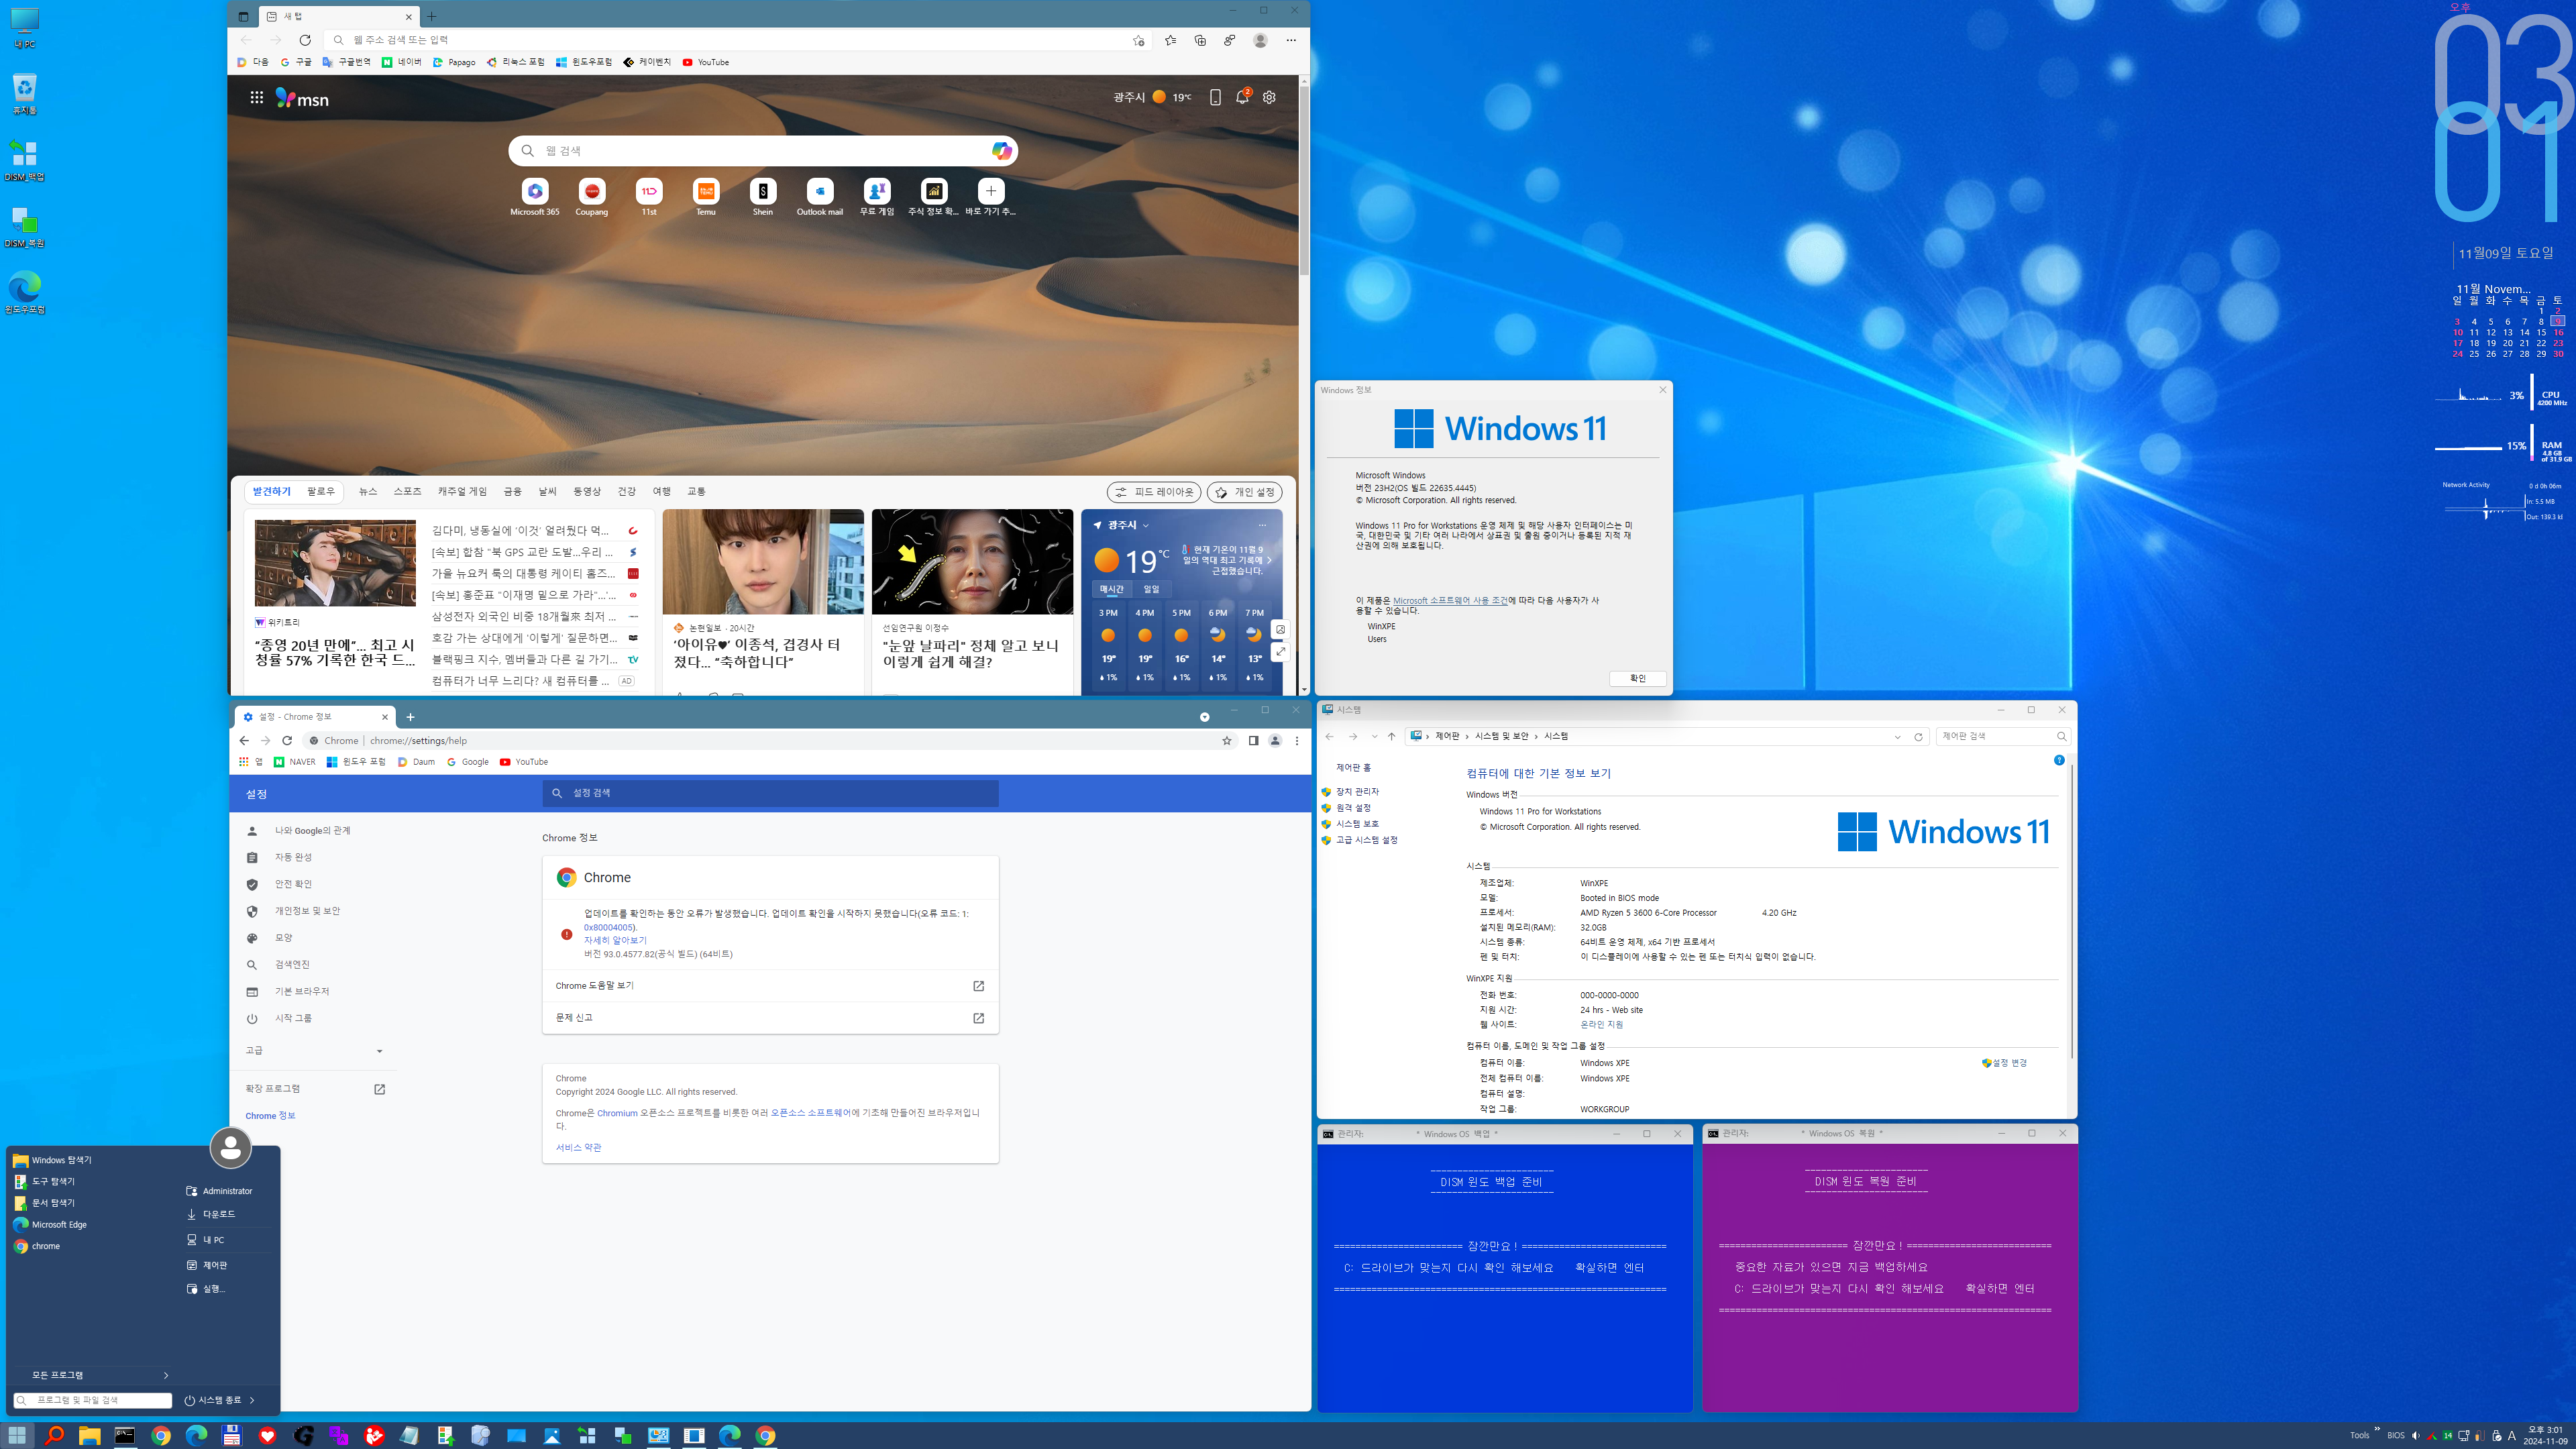Open Chrome side panel icon

pyautogui.click(x=1253, y=741)
